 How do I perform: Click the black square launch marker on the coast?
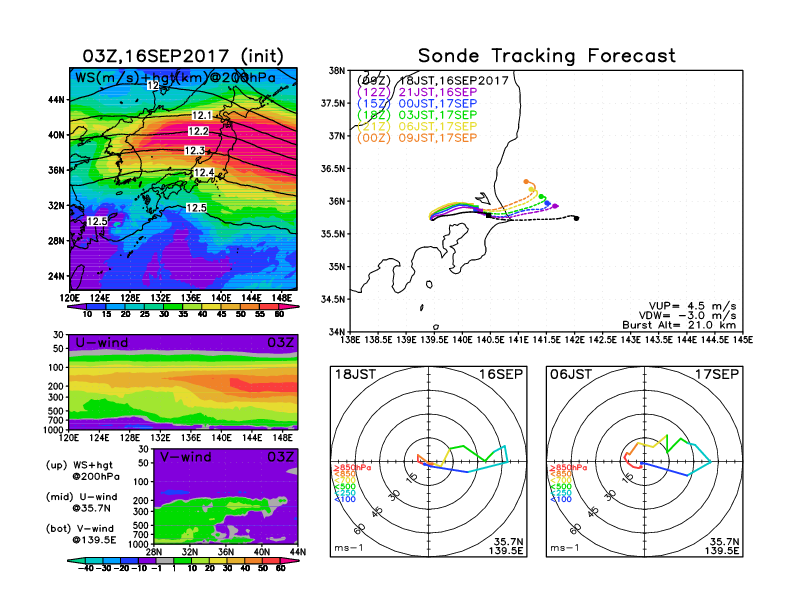(x=488, y=215)
